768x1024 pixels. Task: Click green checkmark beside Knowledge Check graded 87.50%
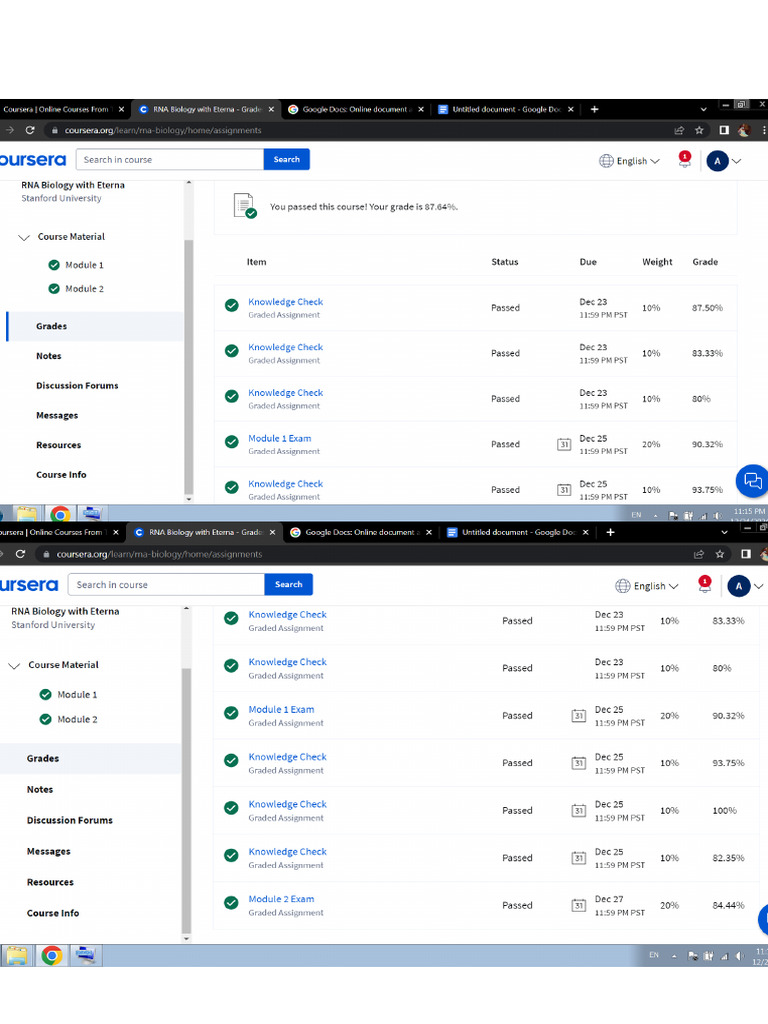(231, 307)
